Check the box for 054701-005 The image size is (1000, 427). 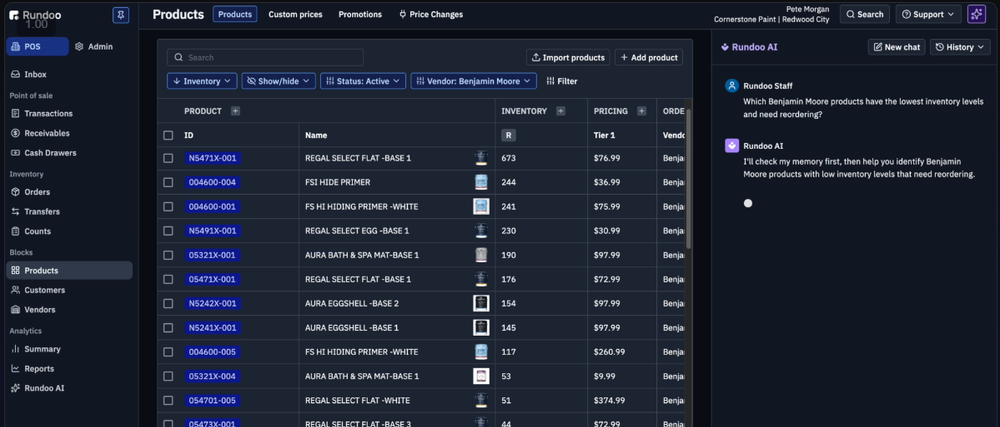[x=168, y=400]
